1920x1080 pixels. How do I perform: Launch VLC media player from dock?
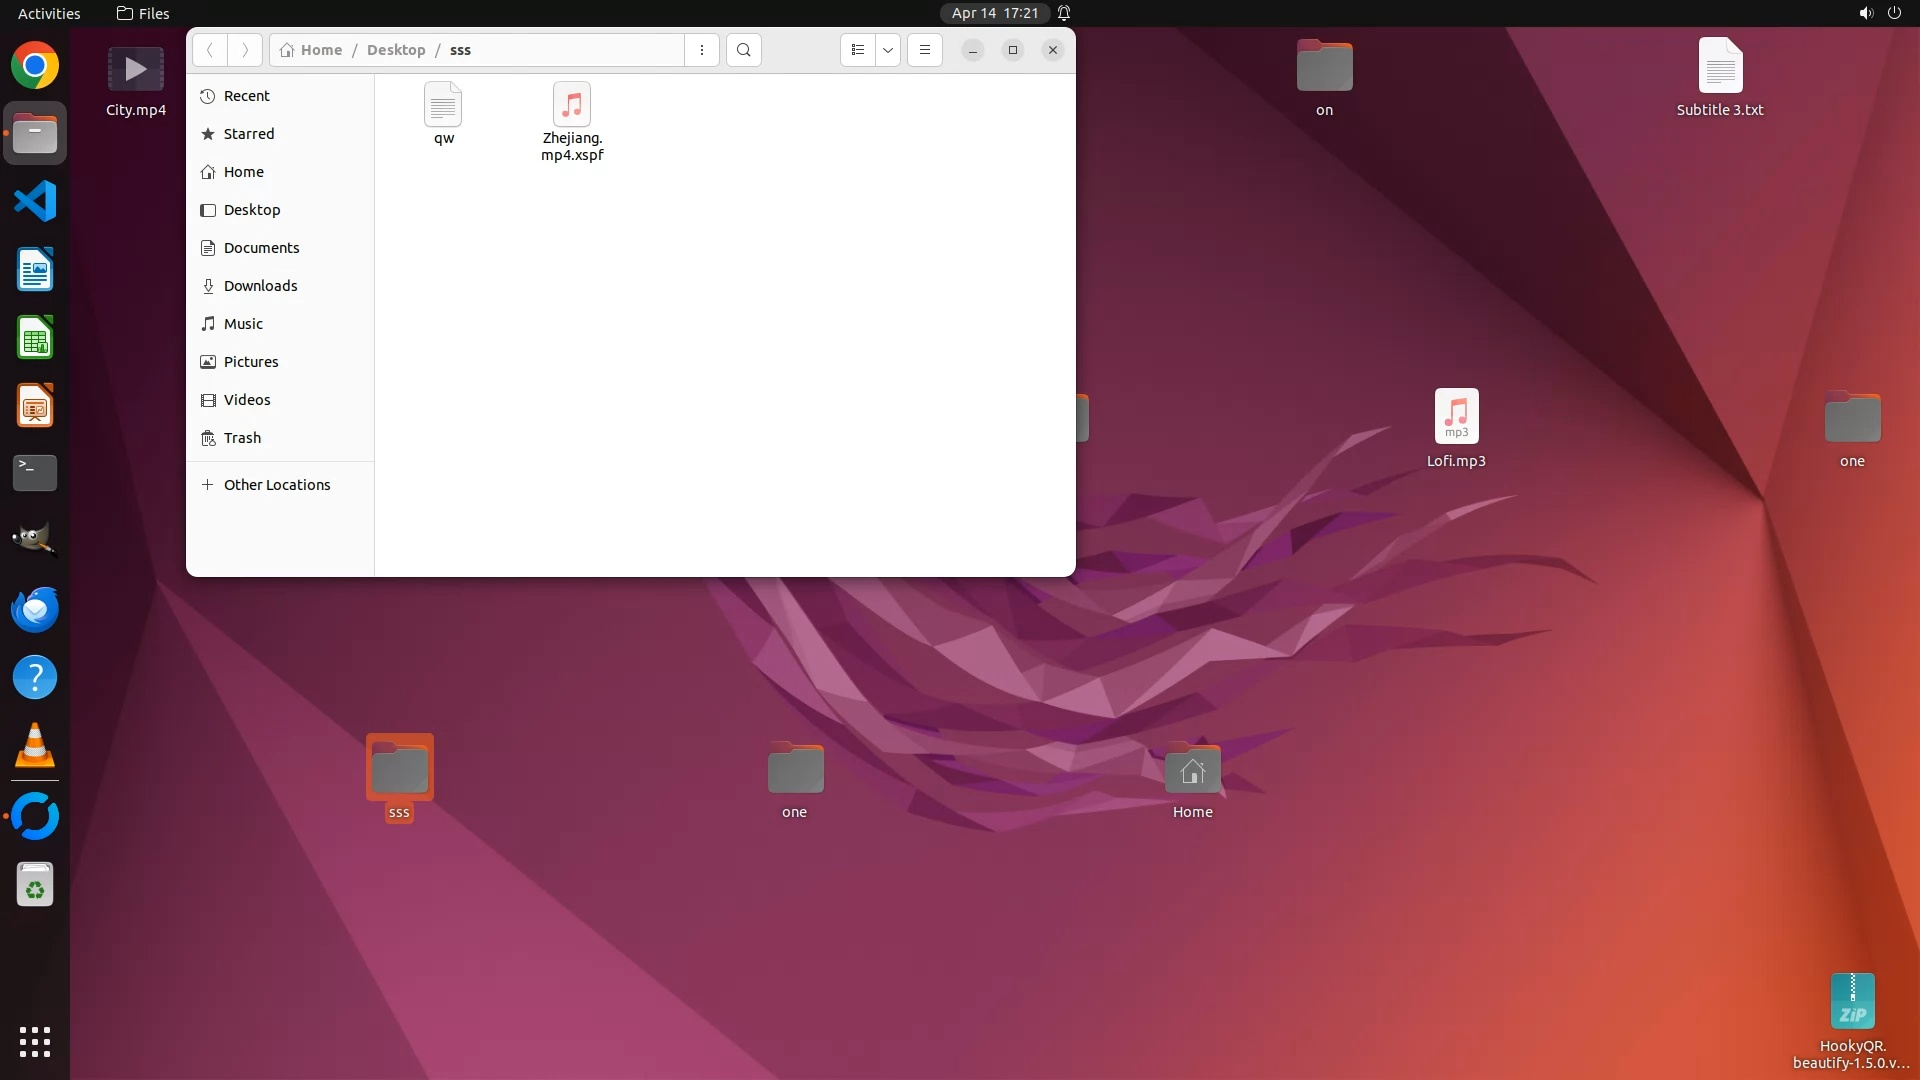coord(35,746)
